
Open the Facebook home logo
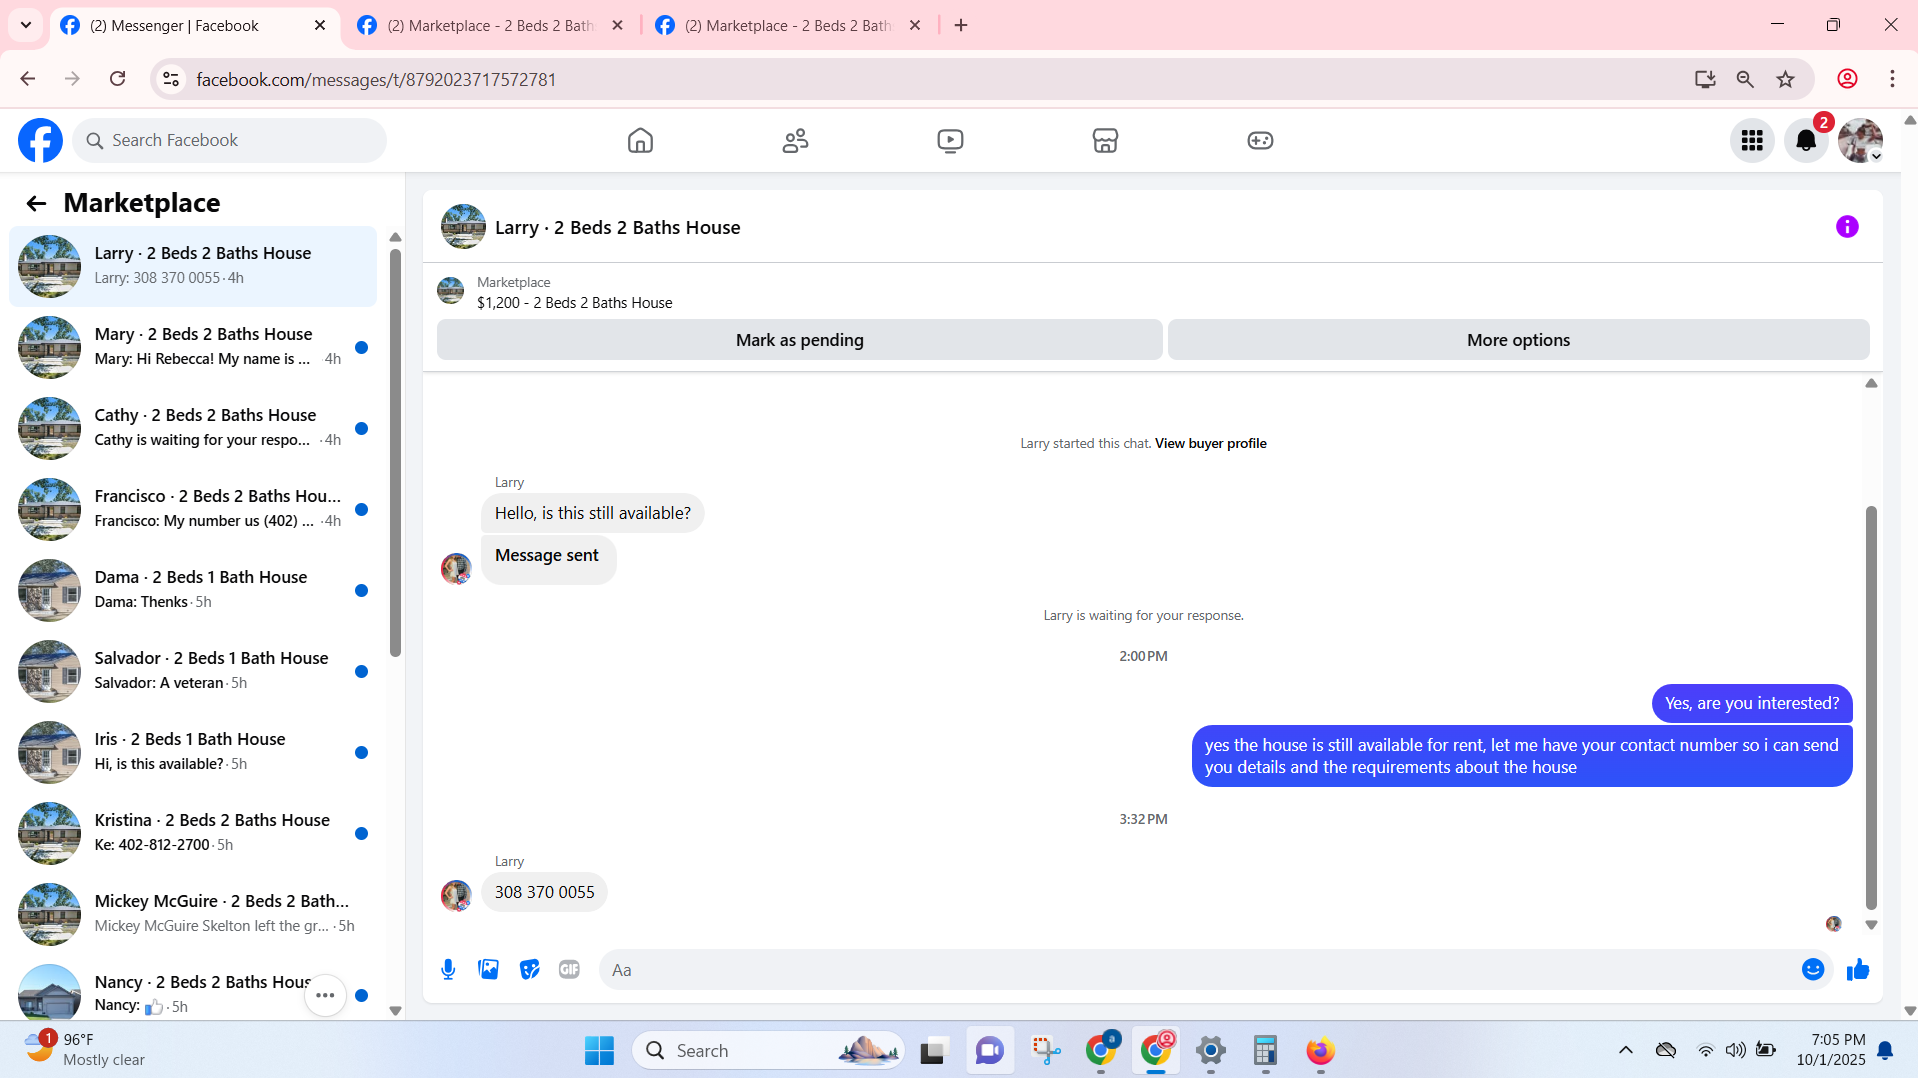(x=40, y=141)
